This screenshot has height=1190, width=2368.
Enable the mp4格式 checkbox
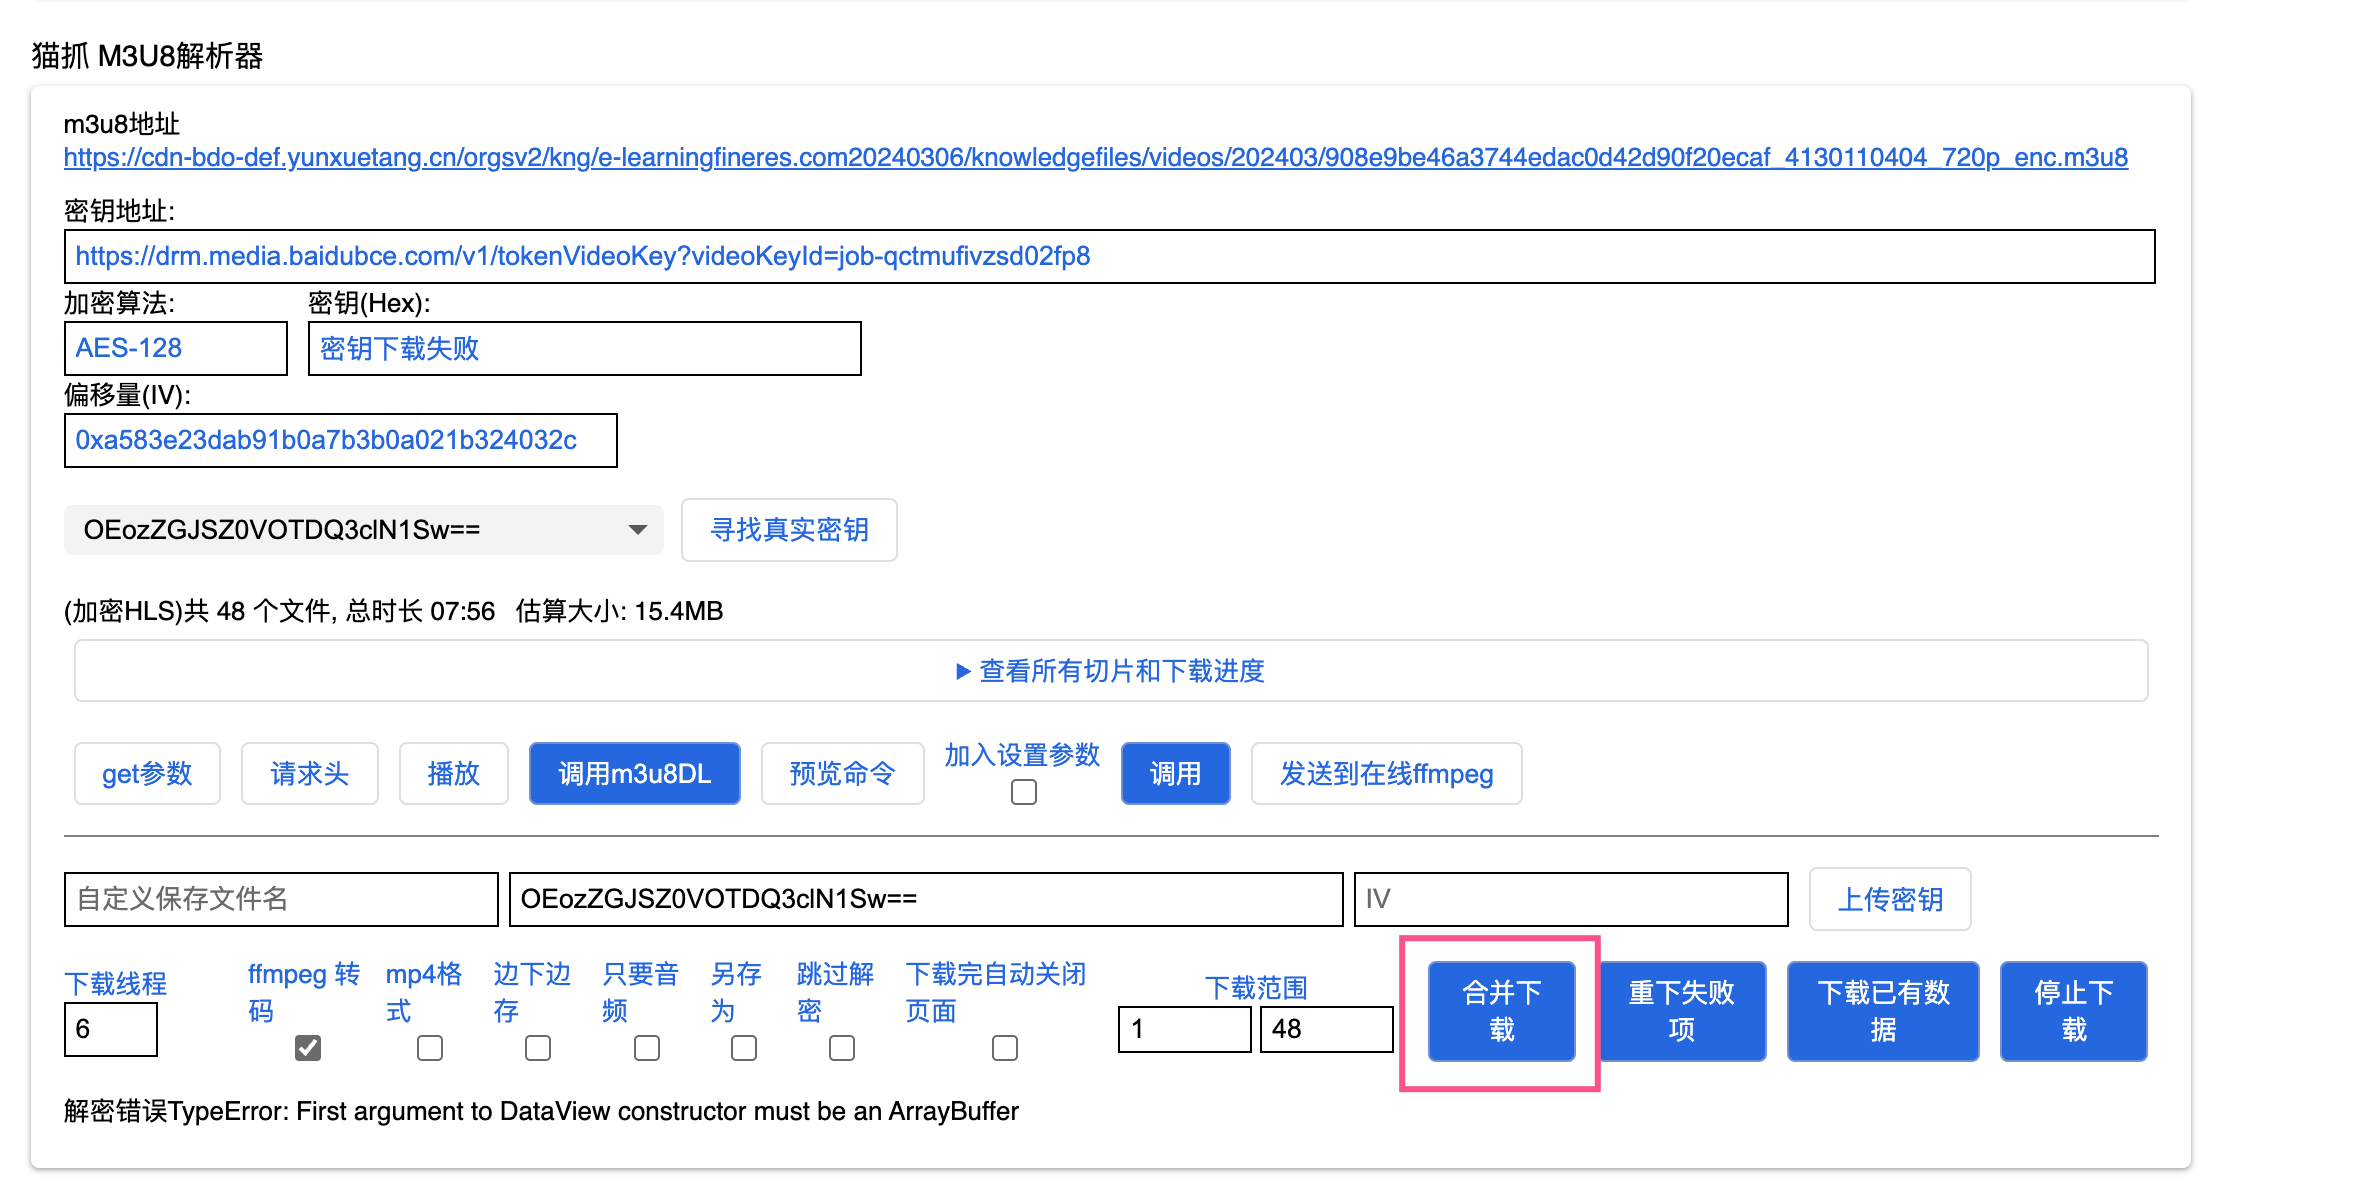tap(430, 1047)
